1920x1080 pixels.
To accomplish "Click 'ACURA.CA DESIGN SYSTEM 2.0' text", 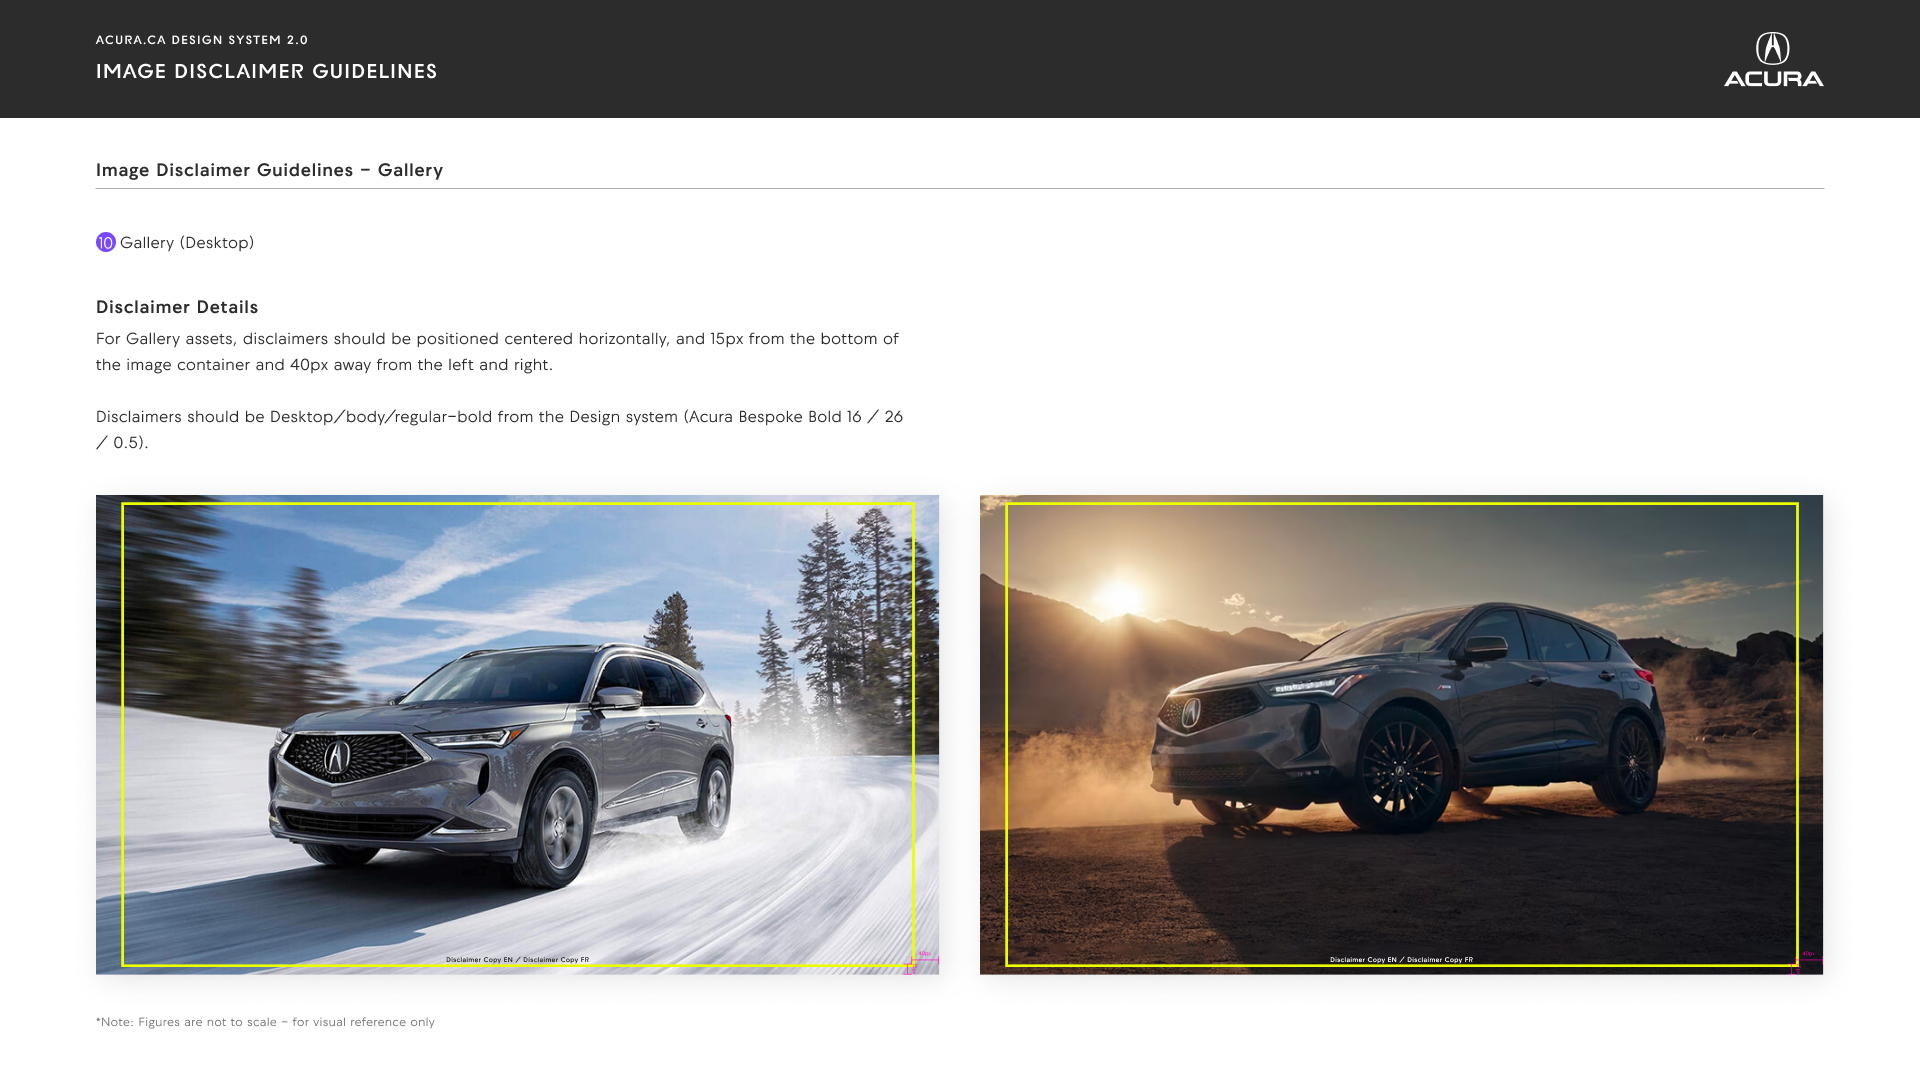I will [202, 40].
